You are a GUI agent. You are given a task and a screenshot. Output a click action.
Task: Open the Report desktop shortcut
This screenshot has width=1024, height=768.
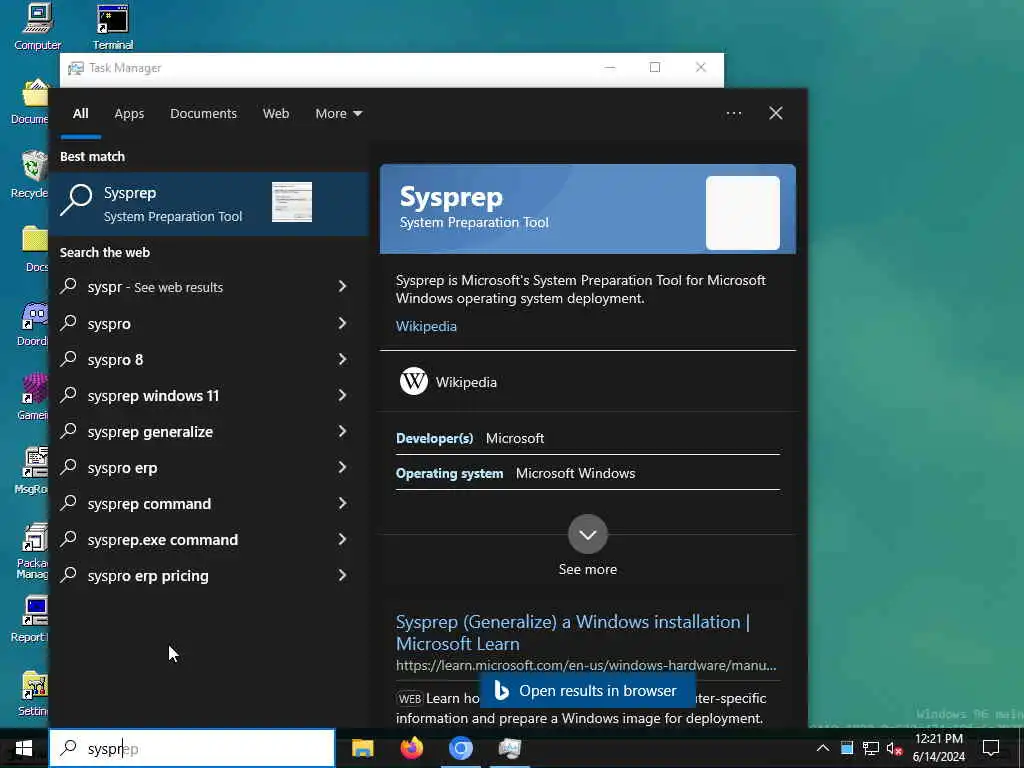point(31,618)
